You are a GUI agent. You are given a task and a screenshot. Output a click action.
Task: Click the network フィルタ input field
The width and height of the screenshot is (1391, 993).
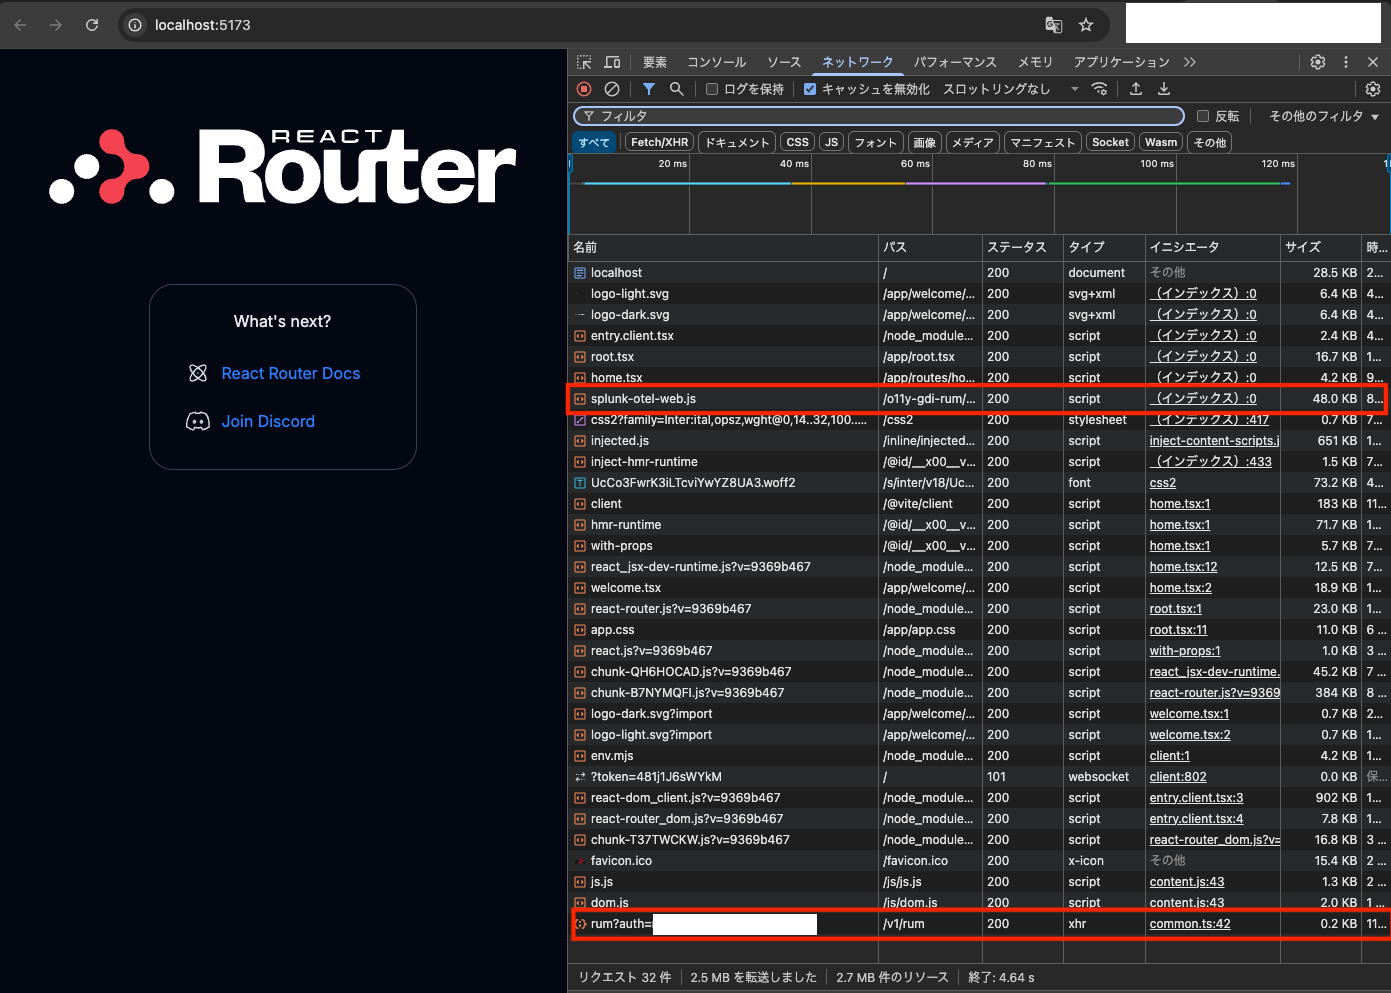878,116
